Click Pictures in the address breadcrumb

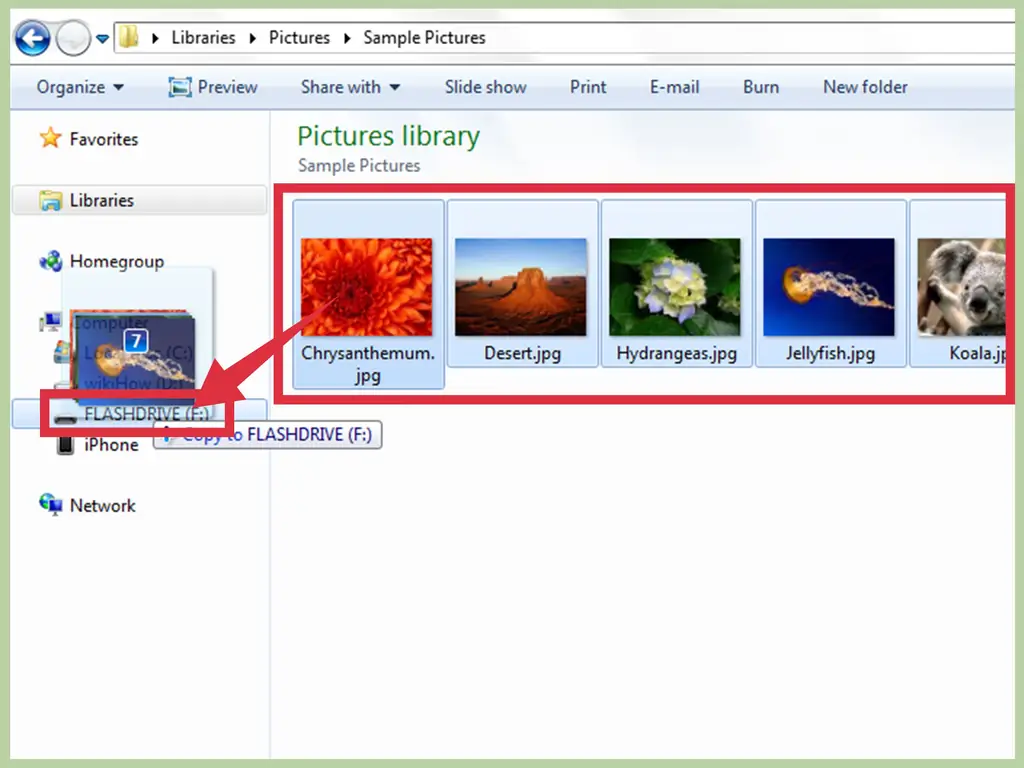(x=299, y=38)
